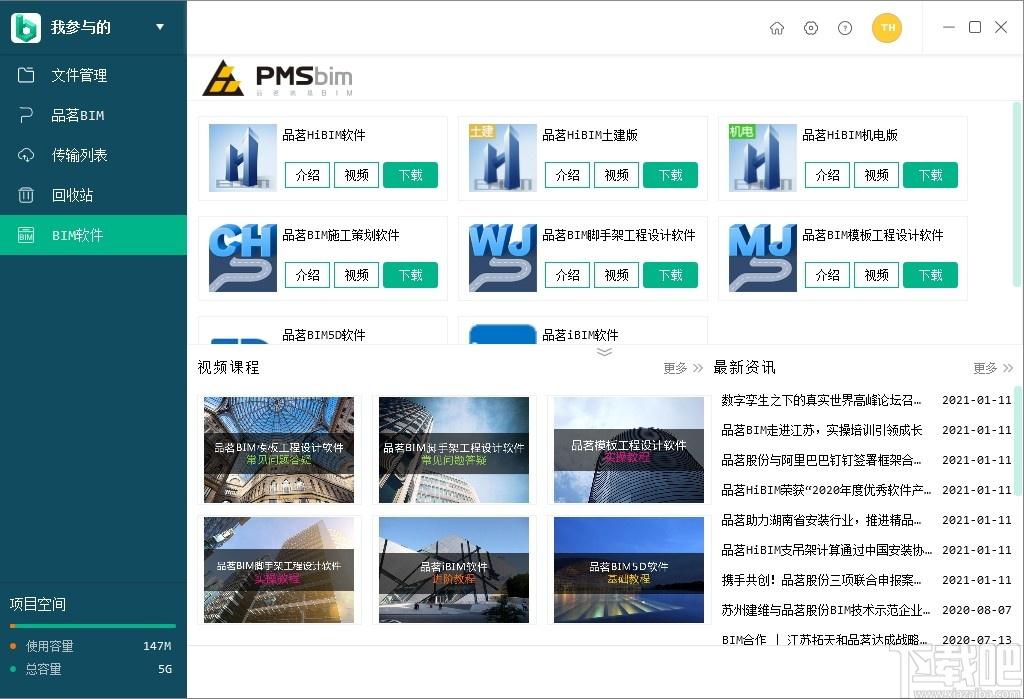Click the PMSbim logo
1024x699 pixels.
278,78
